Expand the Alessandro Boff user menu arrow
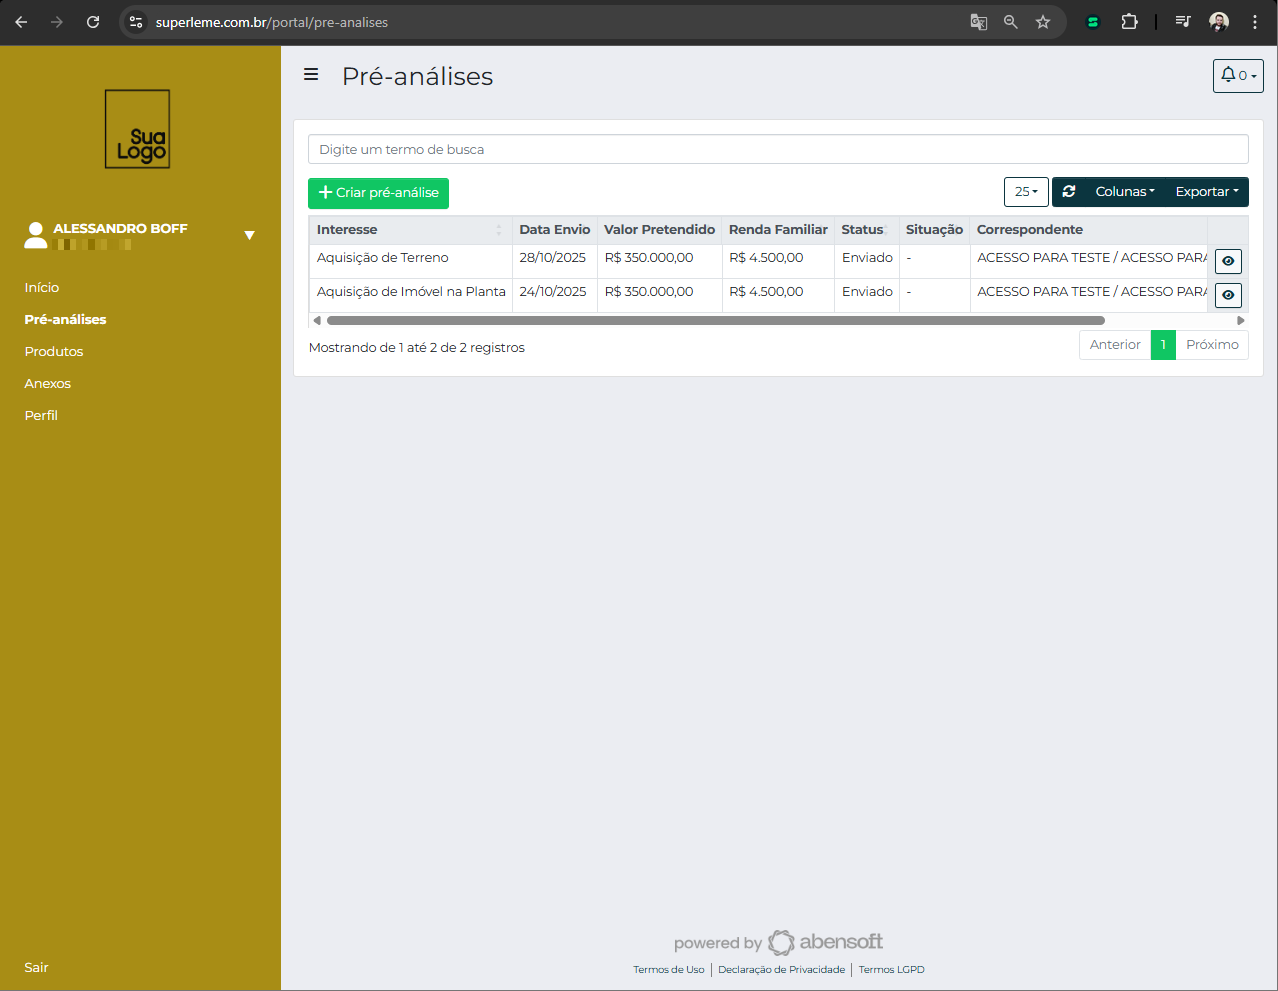This screenshot has width=1278, height=991. 249,235
